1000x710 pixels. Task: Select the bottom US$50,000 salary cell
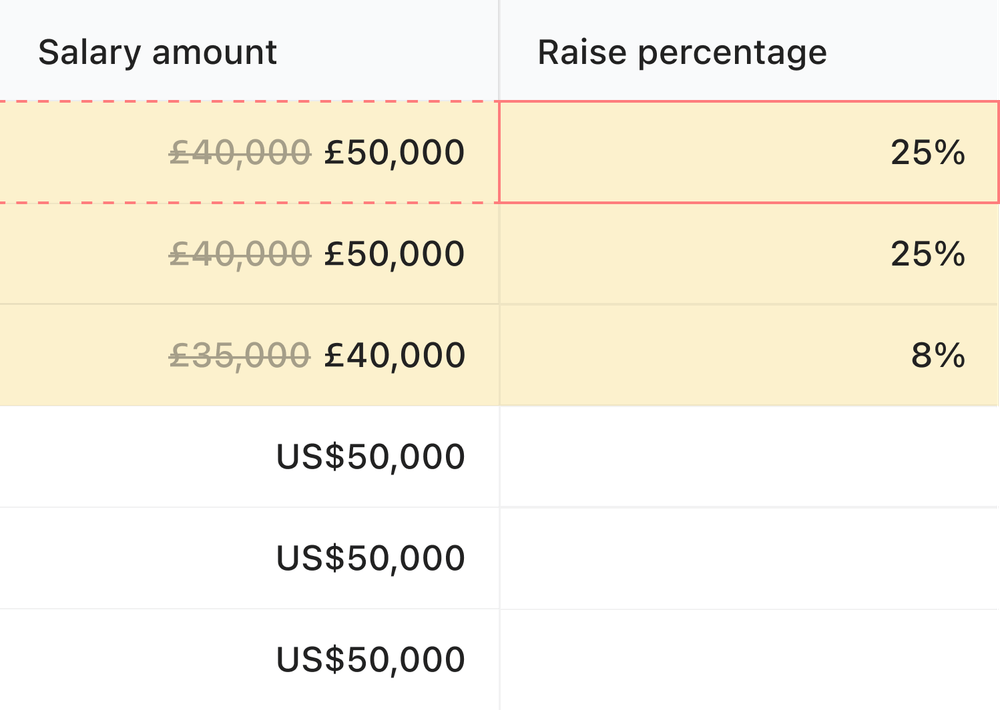(370, 659)
